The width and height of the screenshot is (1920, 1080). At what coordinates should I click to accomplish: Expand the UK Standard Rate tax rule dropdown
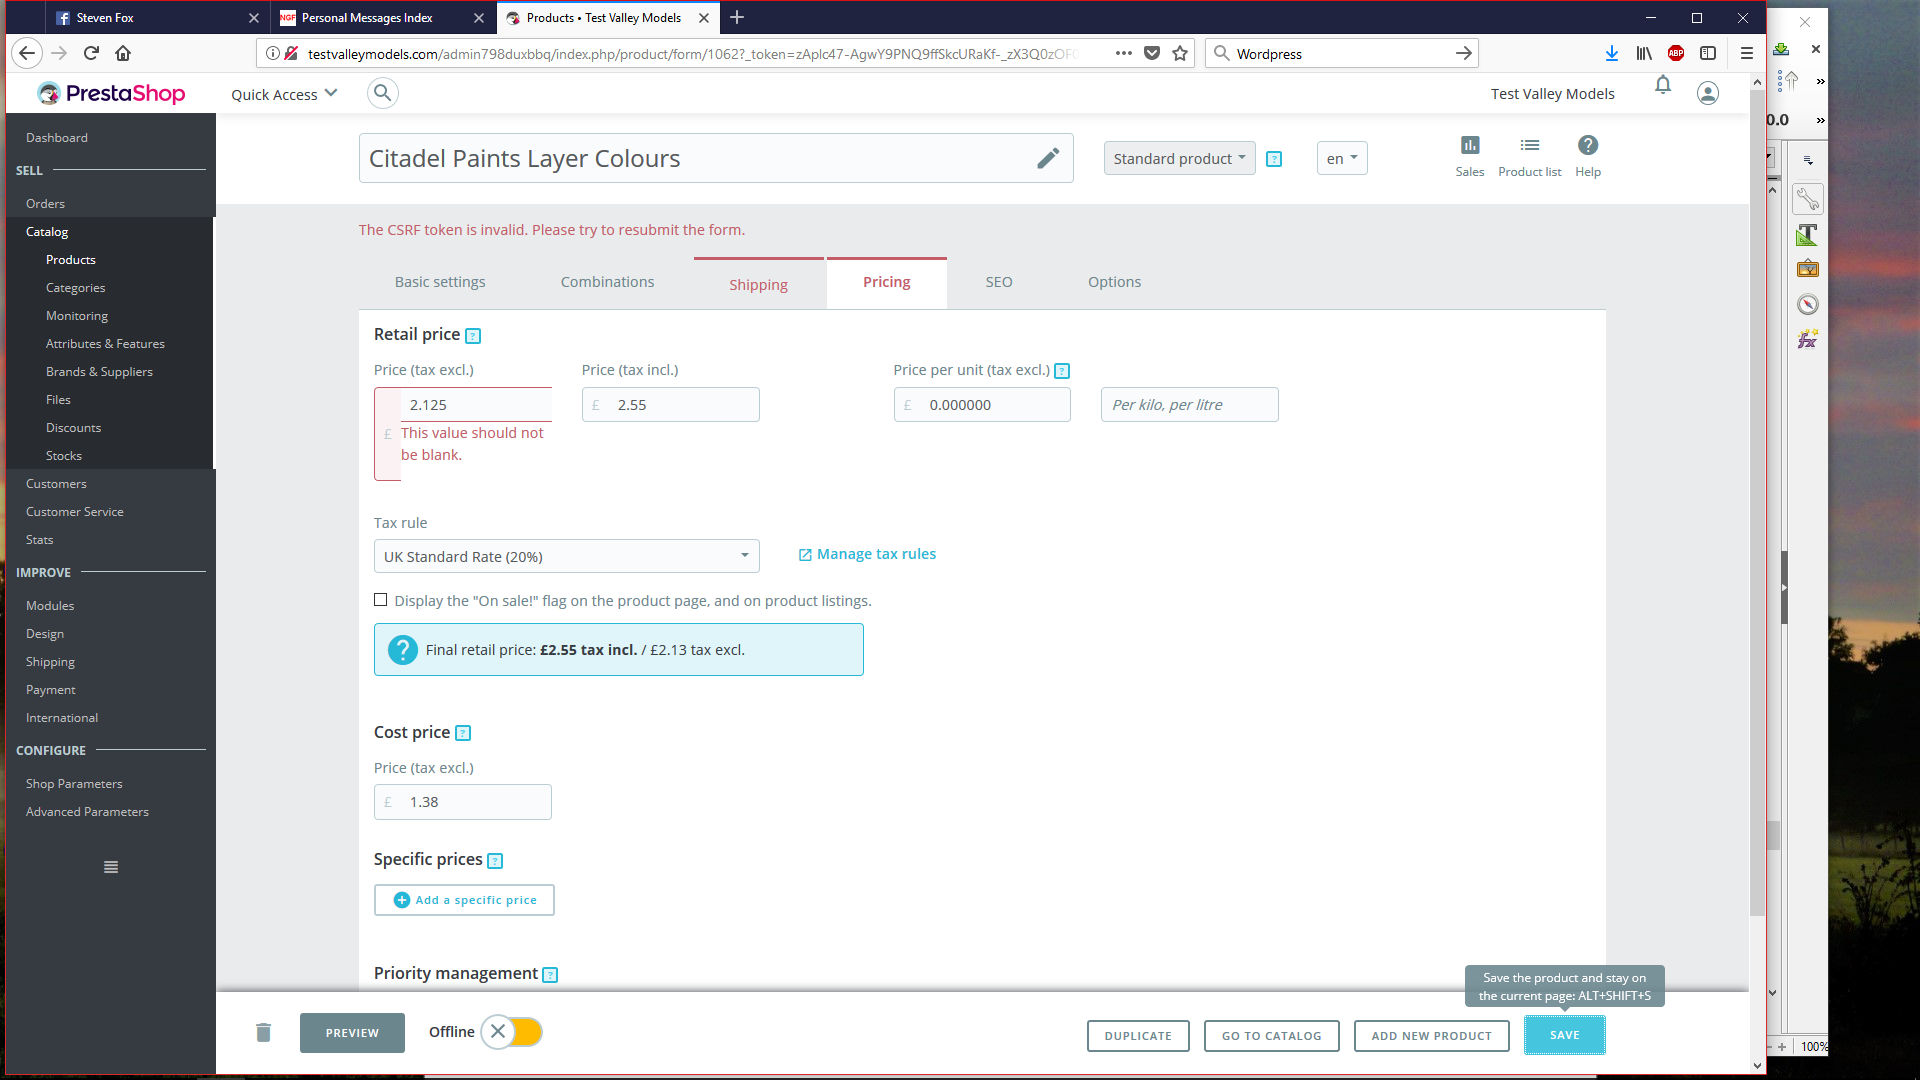[x=566, y=557]
